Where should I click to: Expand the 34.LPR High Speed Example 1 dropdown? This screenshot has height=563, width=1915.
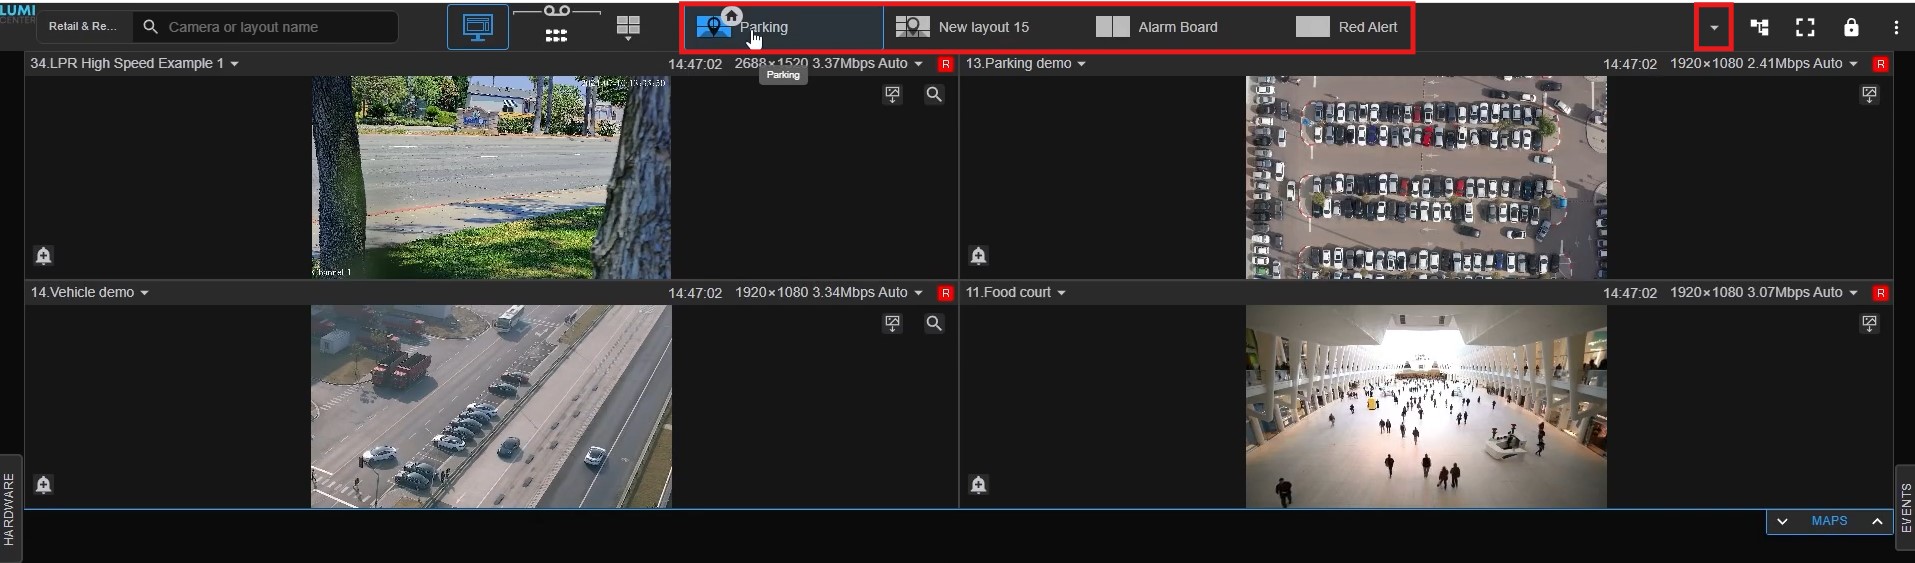234,64
